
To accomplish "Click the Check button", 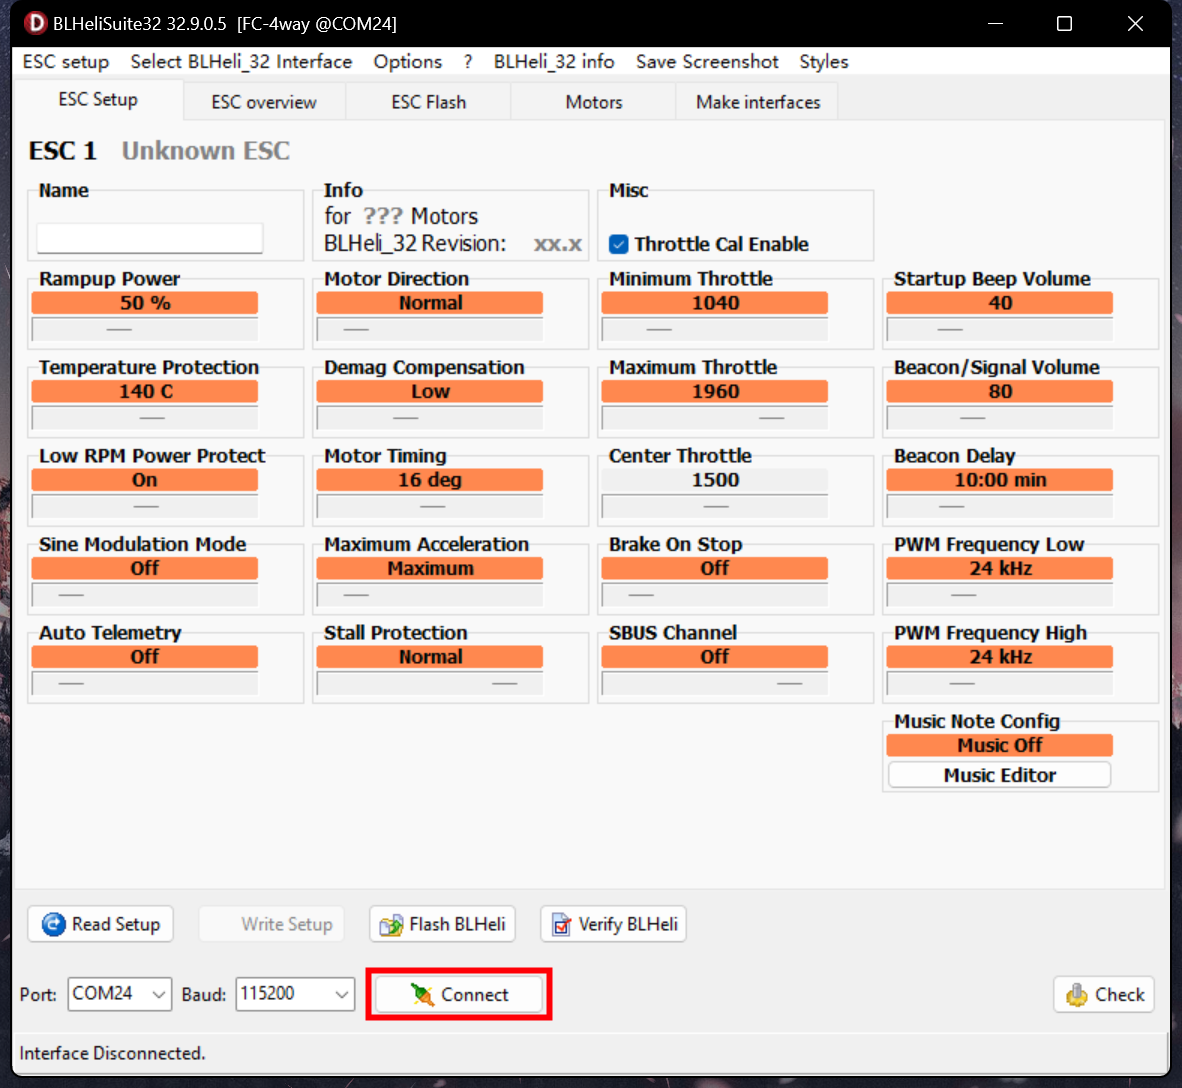I will point(1104,995).
